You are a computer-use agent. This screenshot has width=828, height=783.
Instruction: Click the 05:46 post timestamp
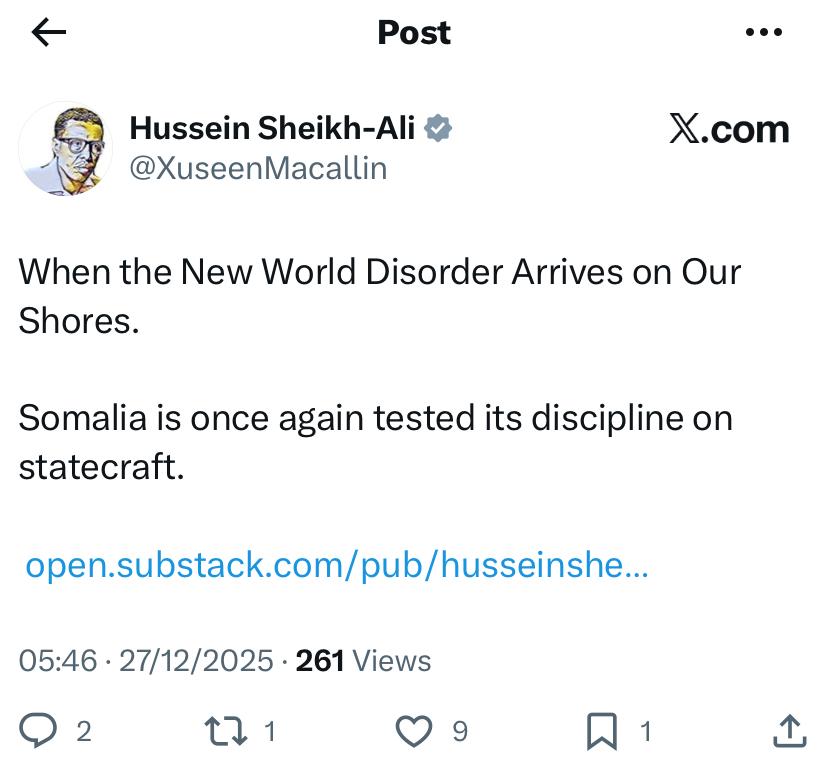tap(58, 661)
